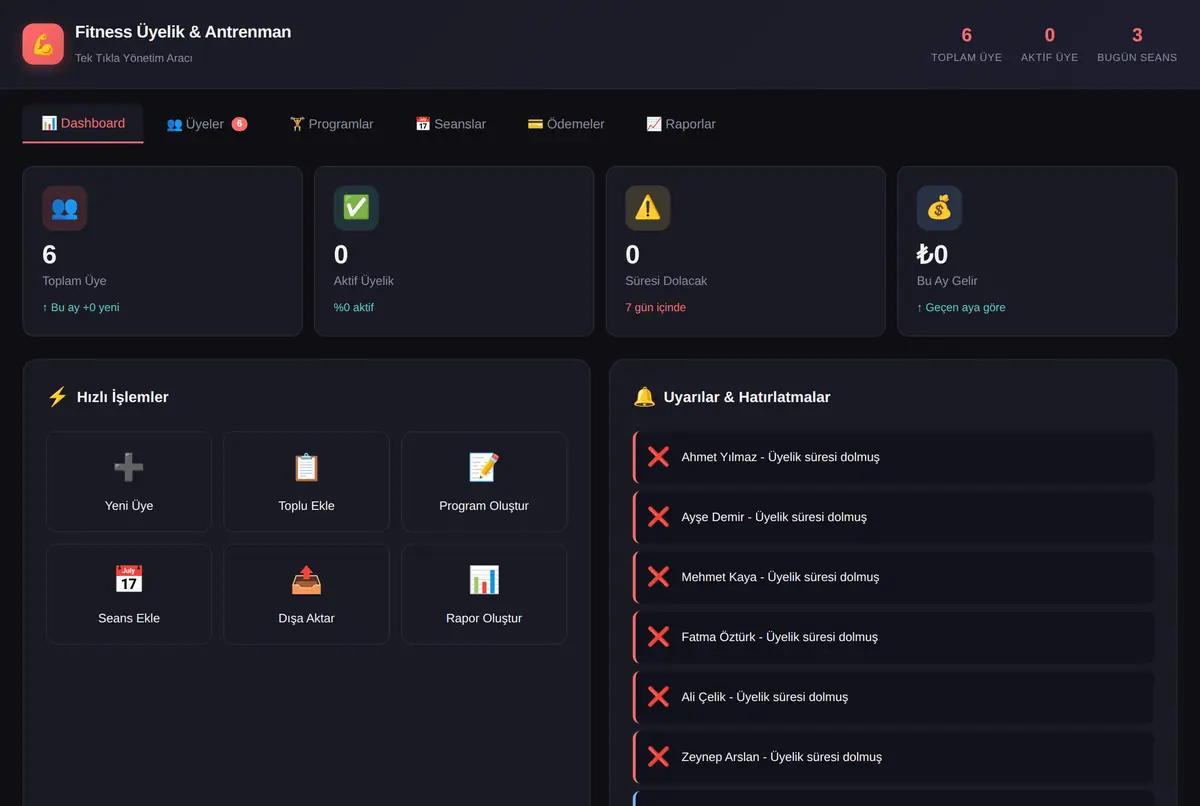Click the Rapor Oluştur button

point(484,594)
